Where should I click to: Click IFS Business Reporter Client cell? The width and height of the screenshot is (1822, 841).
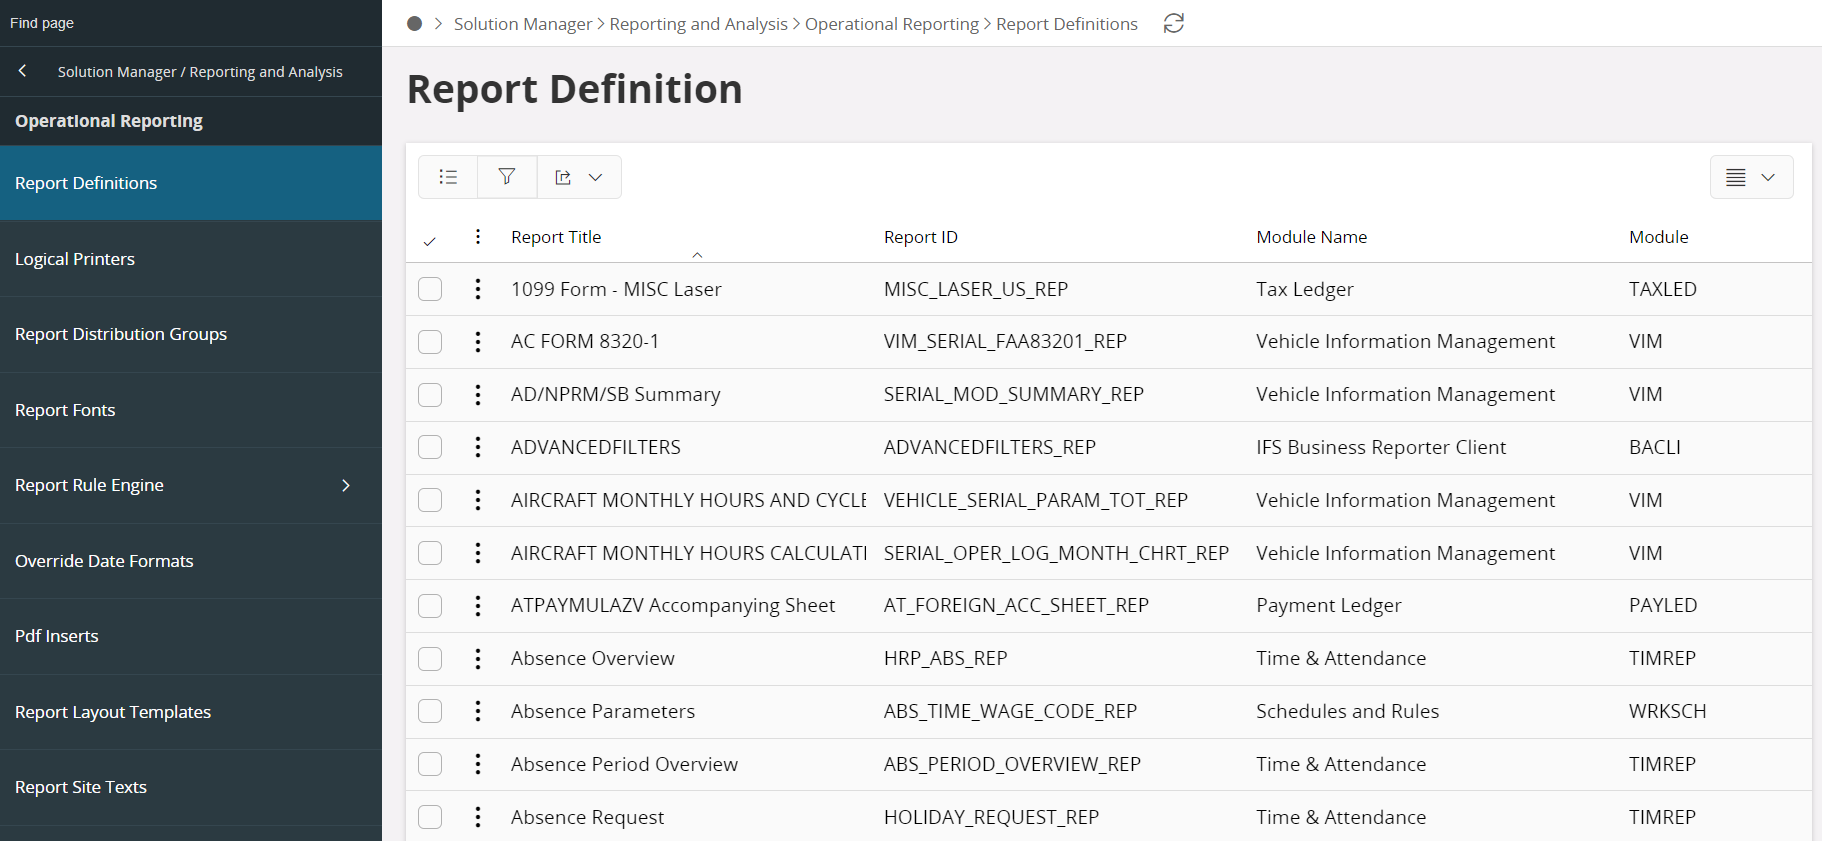1381,447
